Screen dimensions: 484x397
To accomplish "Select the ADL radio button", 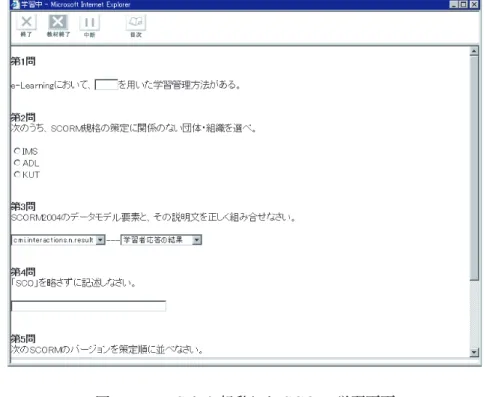I will click(17, 163).
